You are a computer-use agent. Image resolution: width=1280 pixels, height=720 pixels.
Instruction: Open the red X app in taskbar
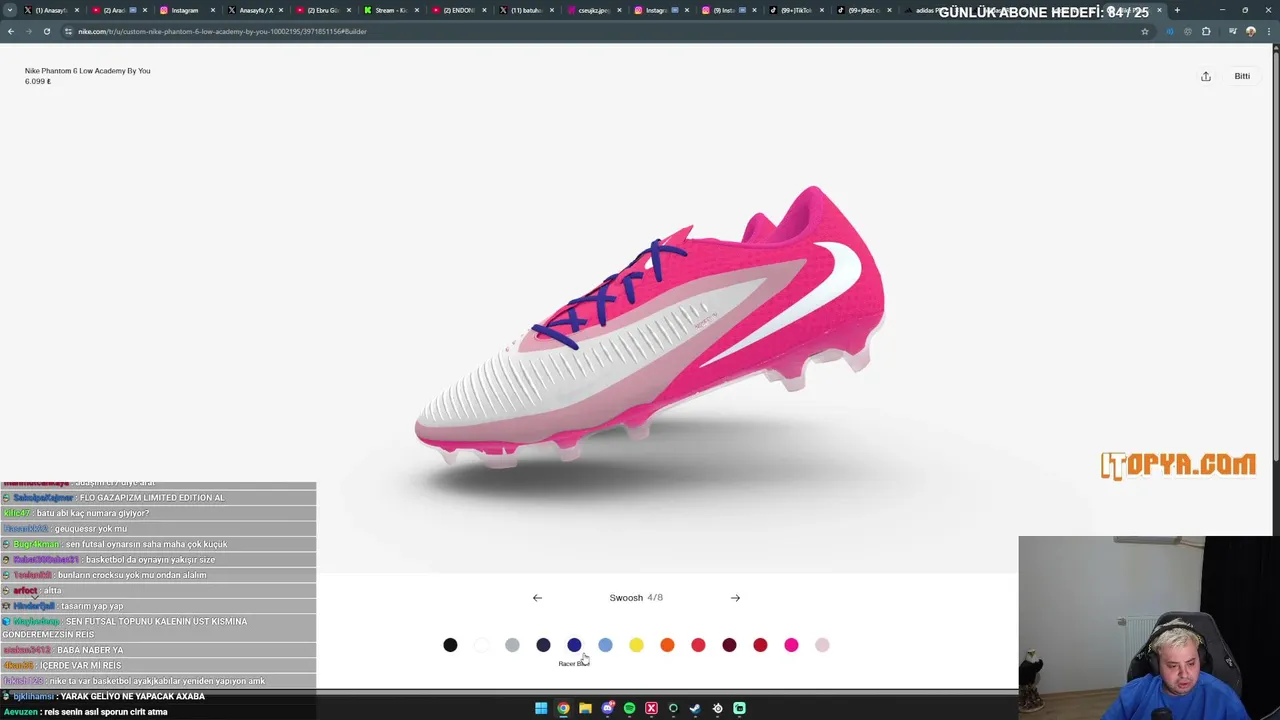651,708
